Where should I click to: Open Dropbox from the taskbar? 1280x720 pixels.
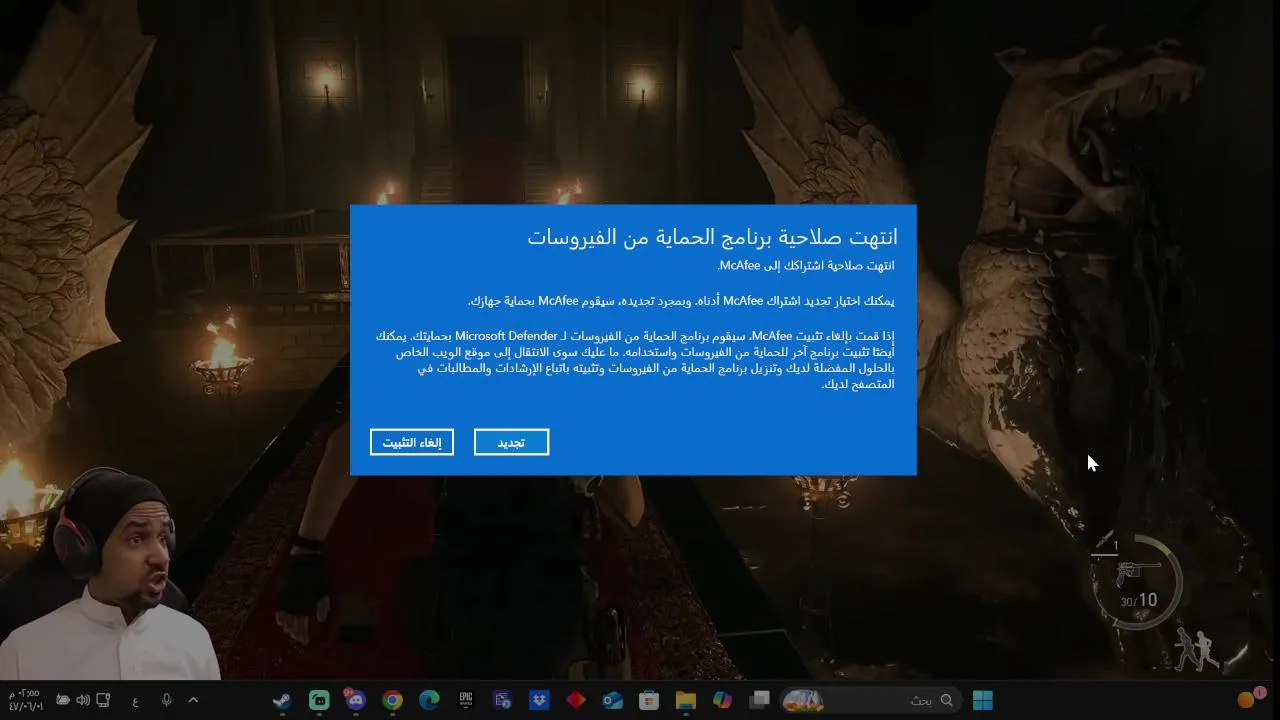click(539, 700)
